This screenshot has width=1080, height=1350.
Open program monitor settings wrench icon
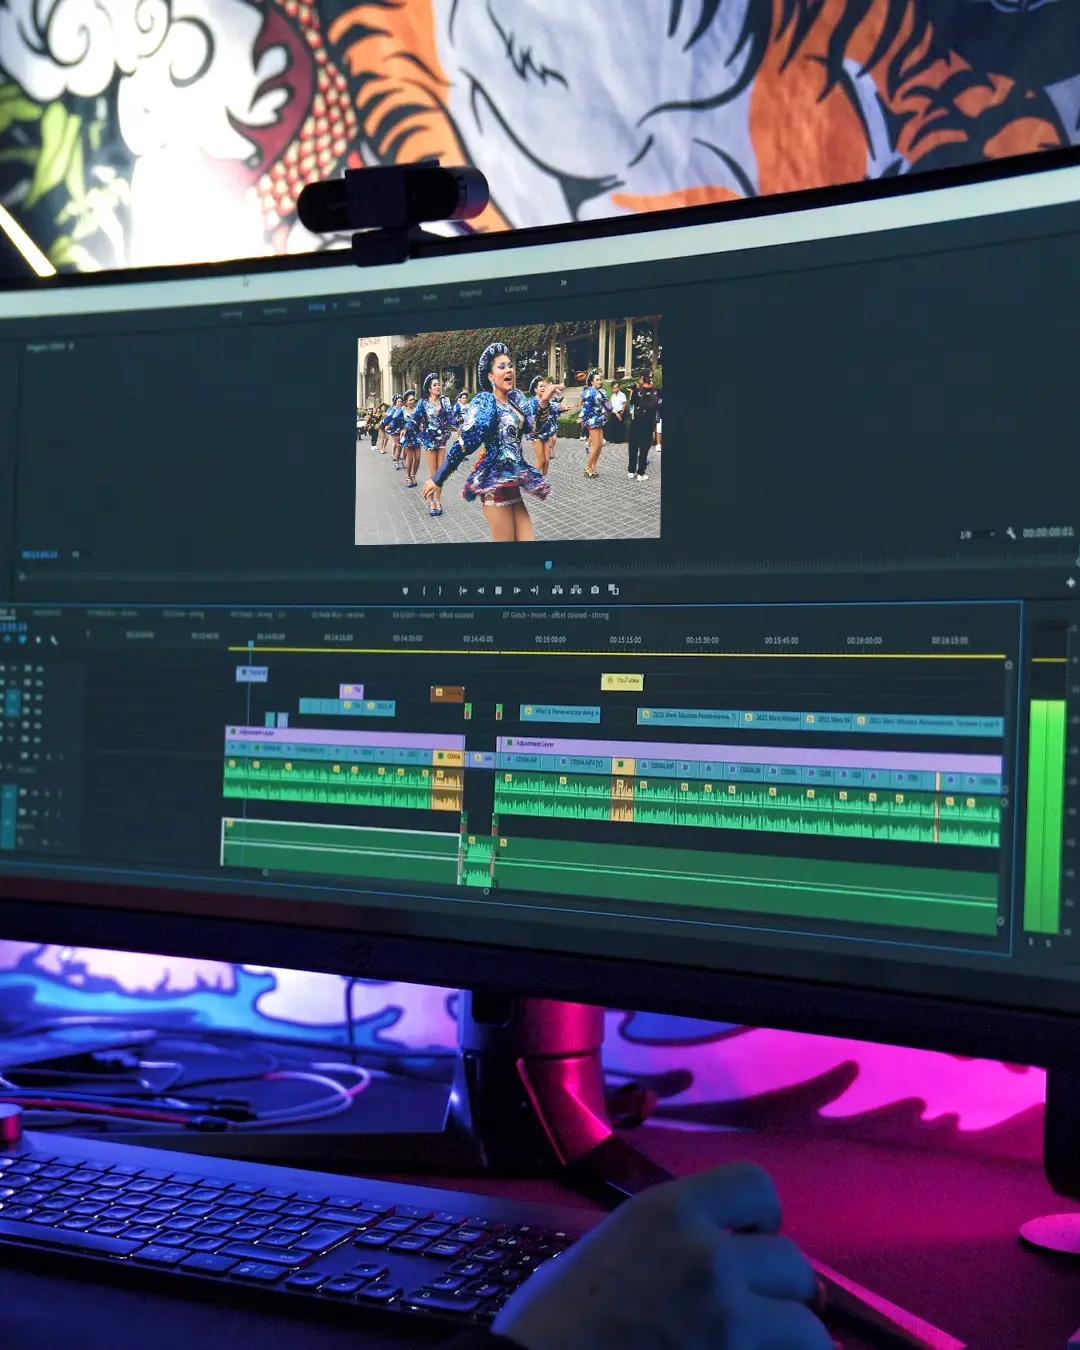click(1010, 533)
